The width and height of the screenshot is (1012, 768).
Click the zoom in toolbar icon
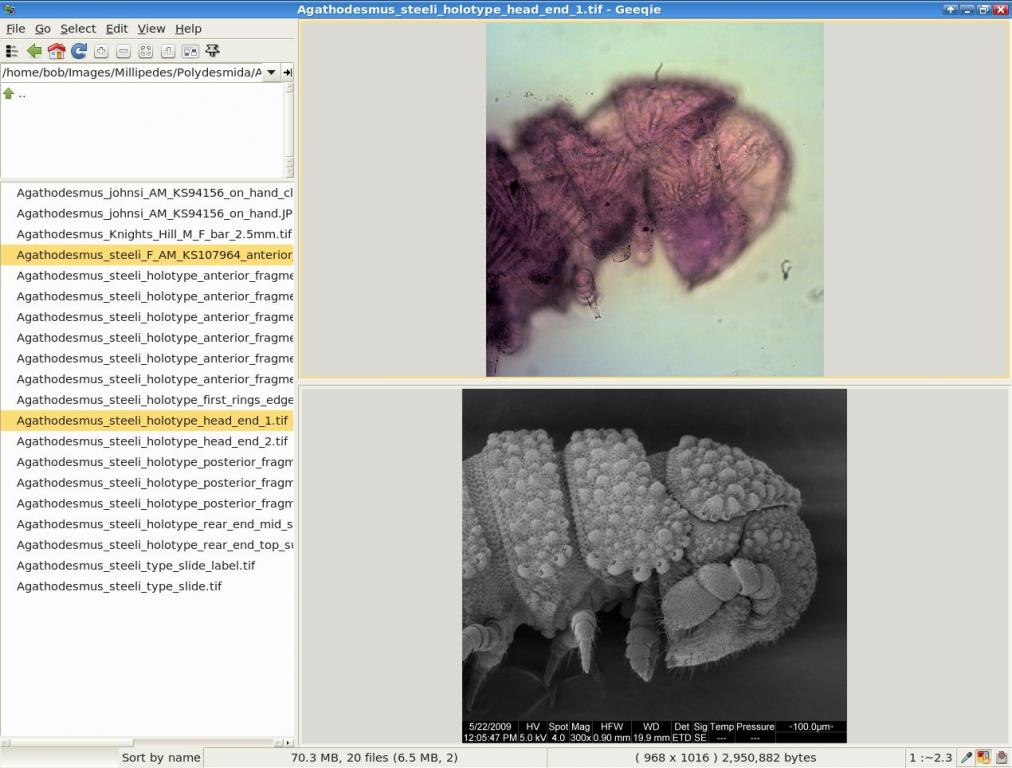[x=101, y=51]
